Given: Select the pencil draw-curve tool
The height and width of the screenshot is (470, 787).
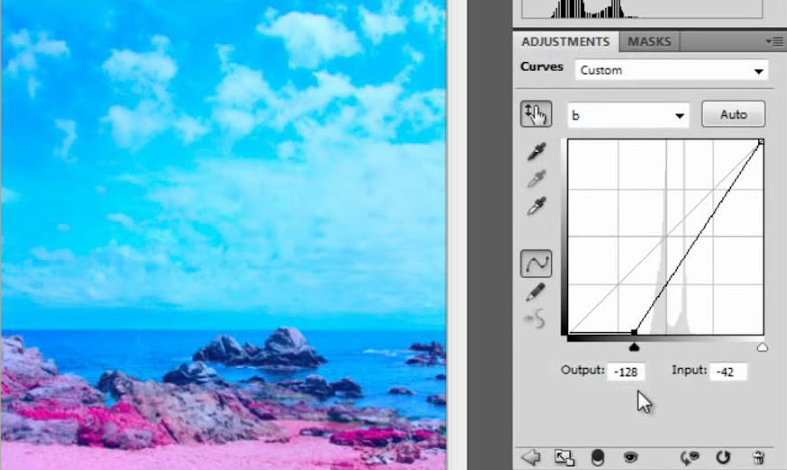Looking at the screenshot, I should tap(536, 292).
